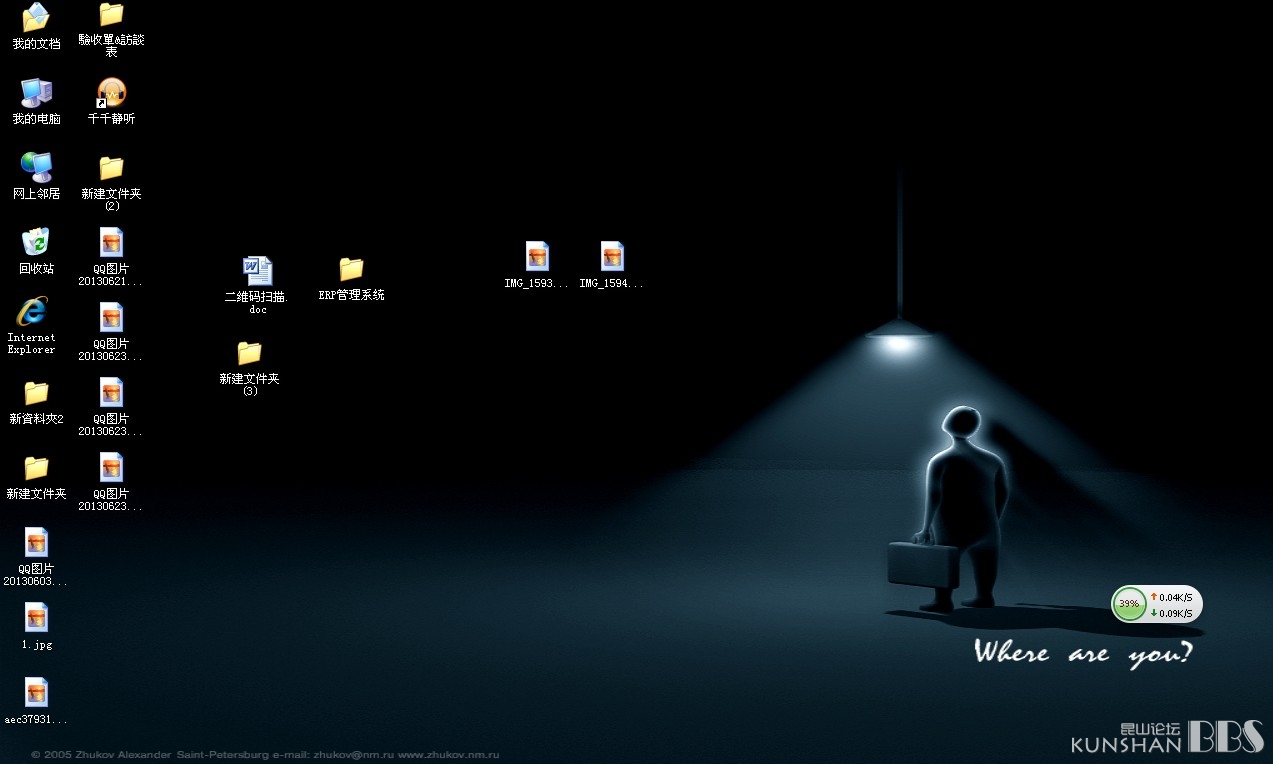Open 我的电脑 on the desktop
1273x764 pixels.
tap(36, 93)
